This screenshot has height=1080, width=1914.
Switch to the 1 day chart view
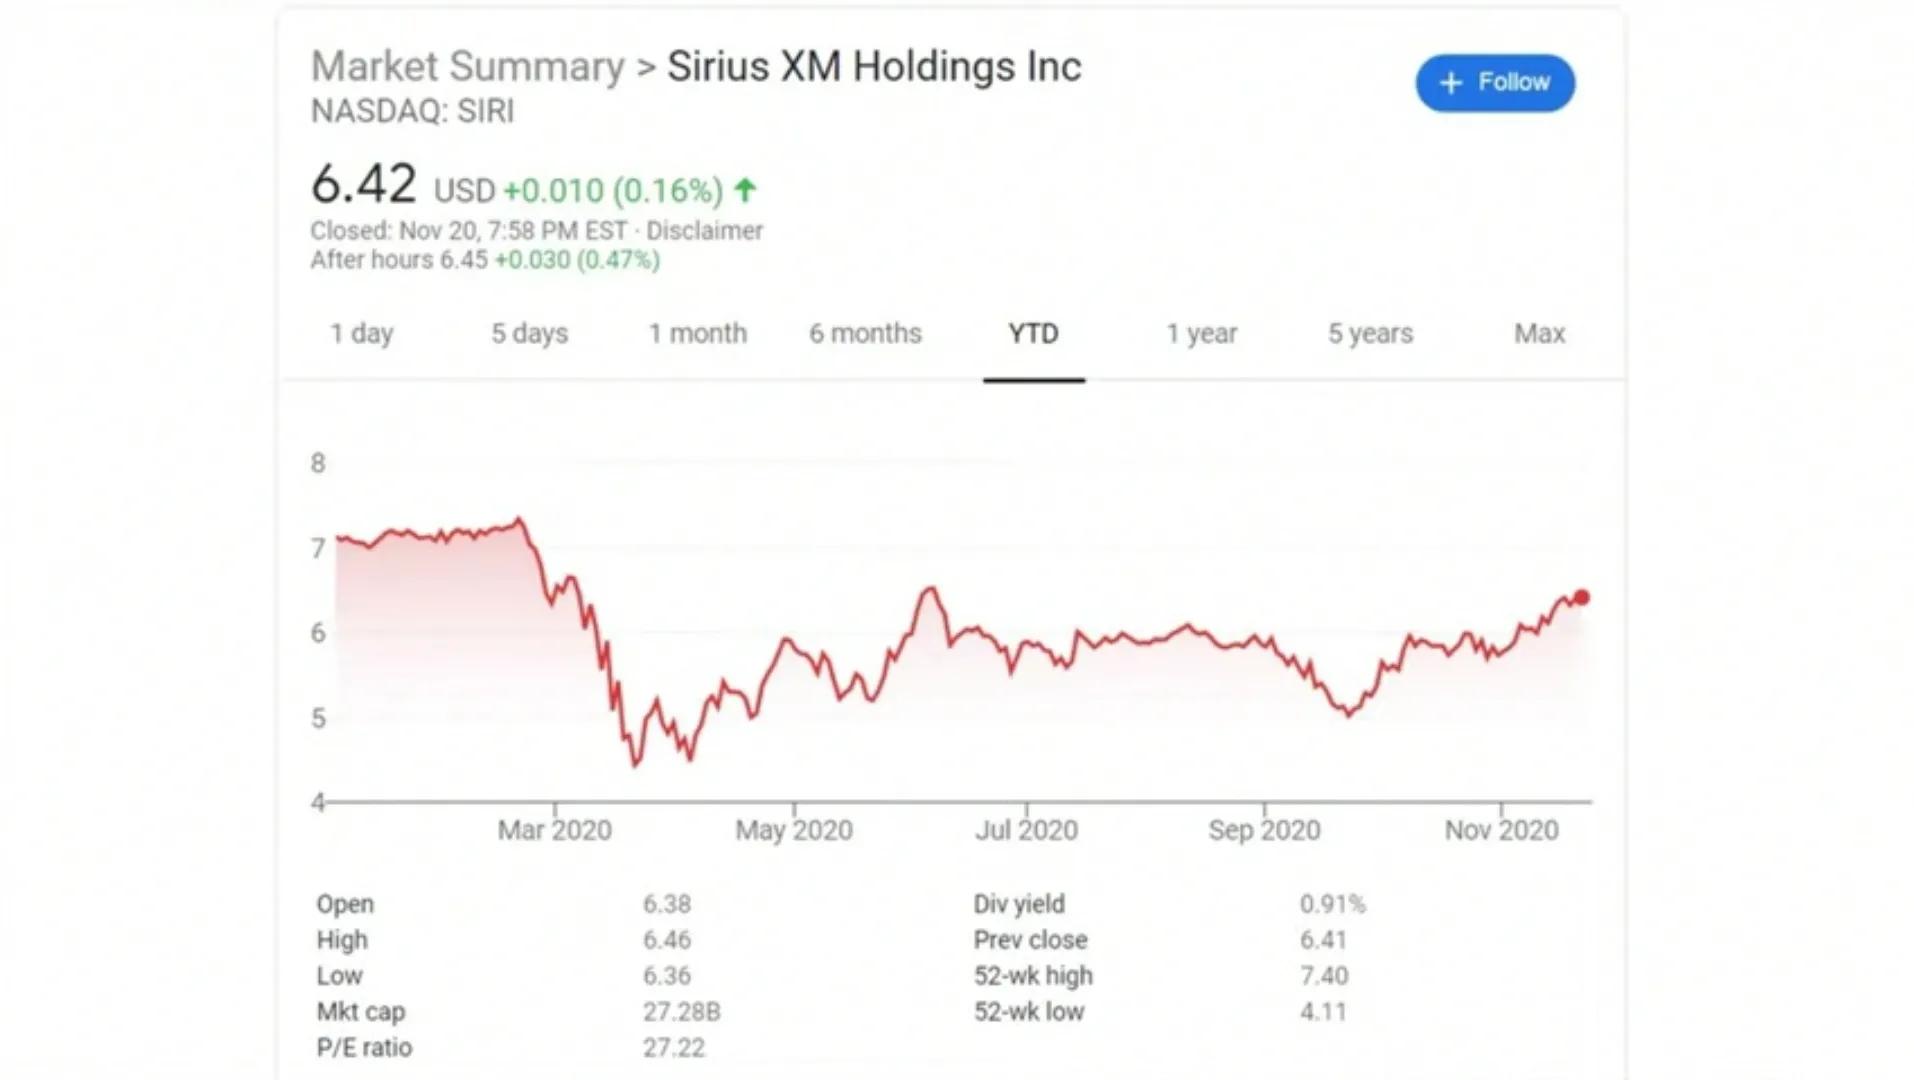pos(362,333)
